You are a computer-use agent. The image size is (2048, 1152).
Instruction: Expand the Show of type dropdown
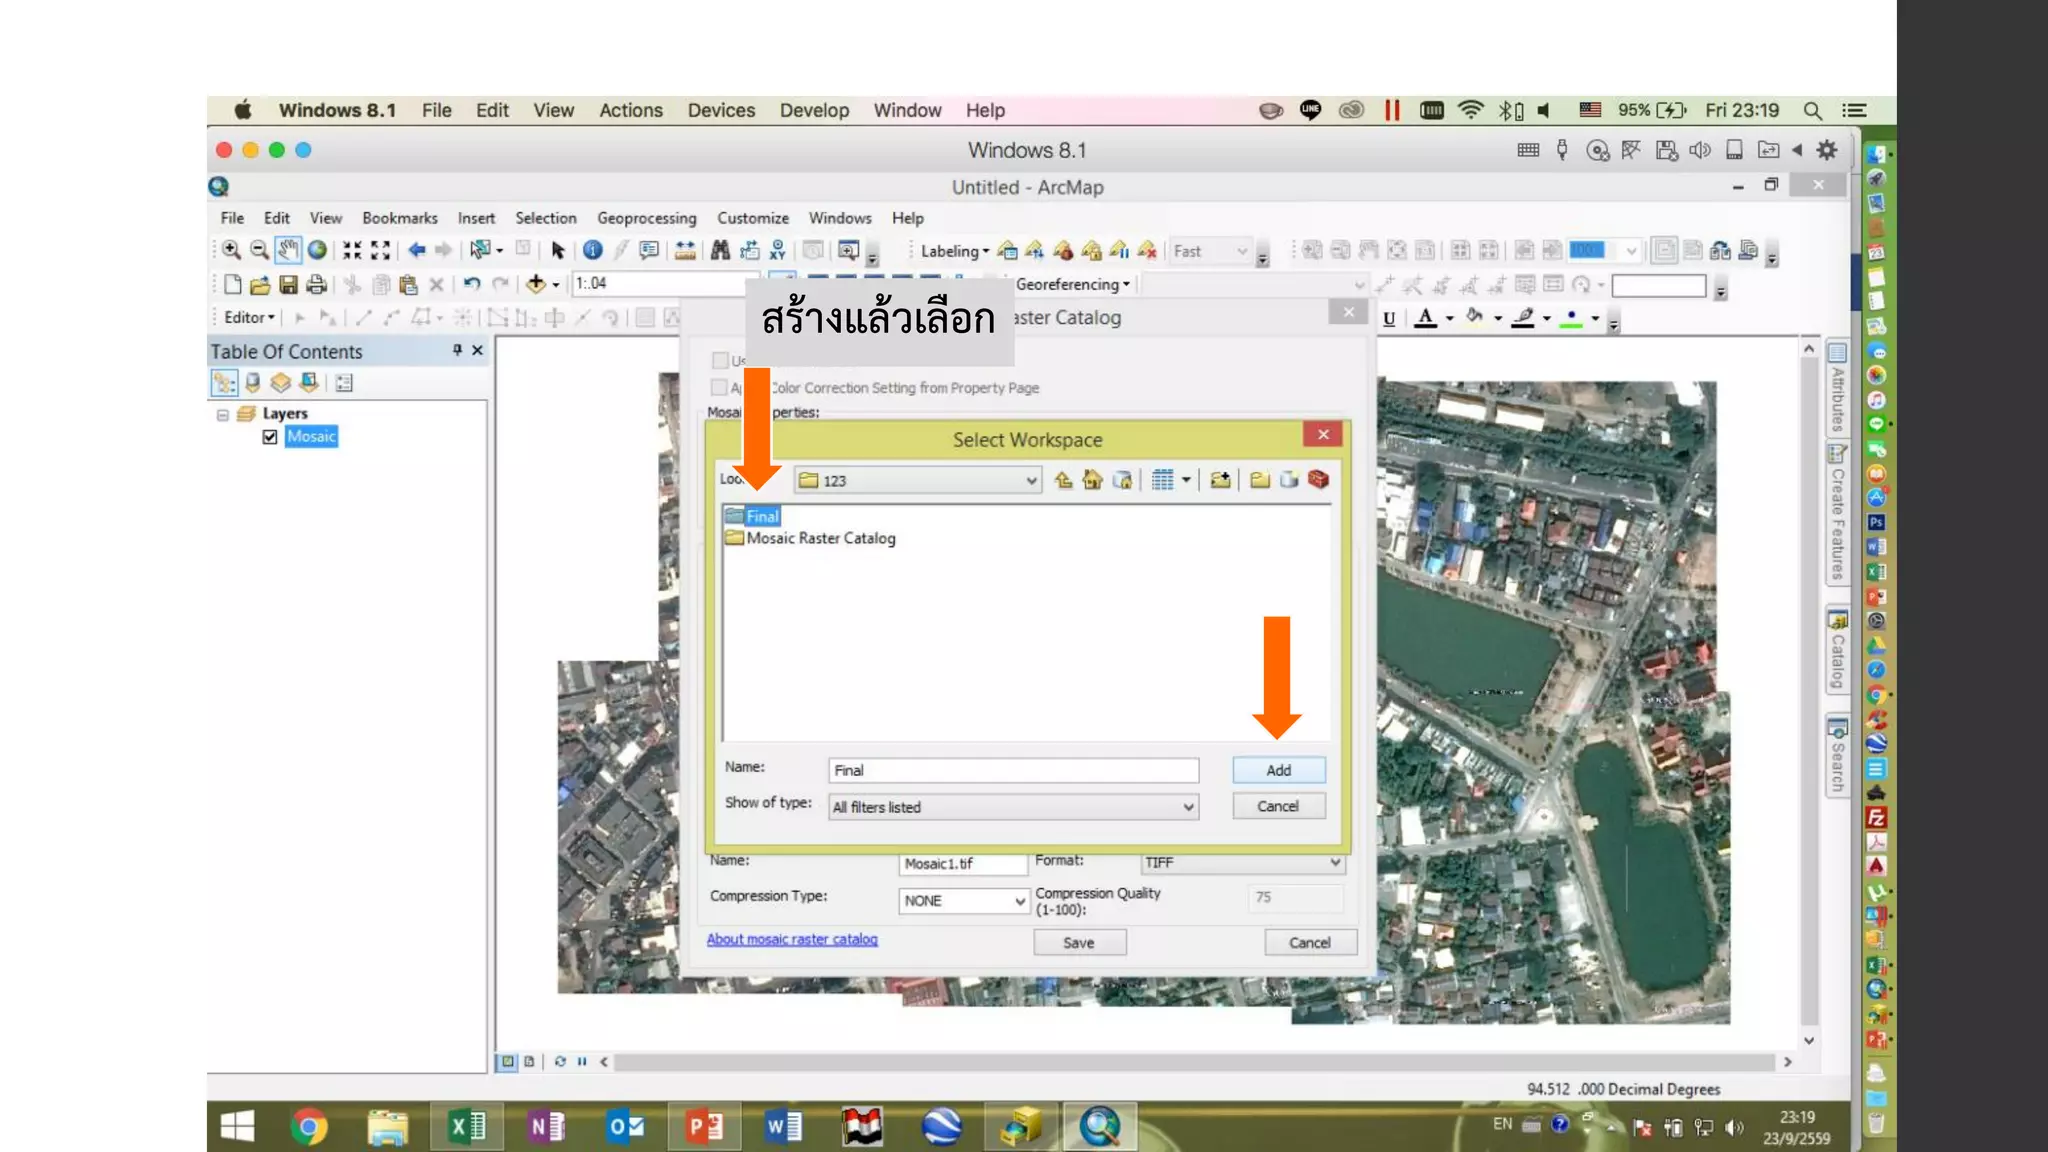1188,807
